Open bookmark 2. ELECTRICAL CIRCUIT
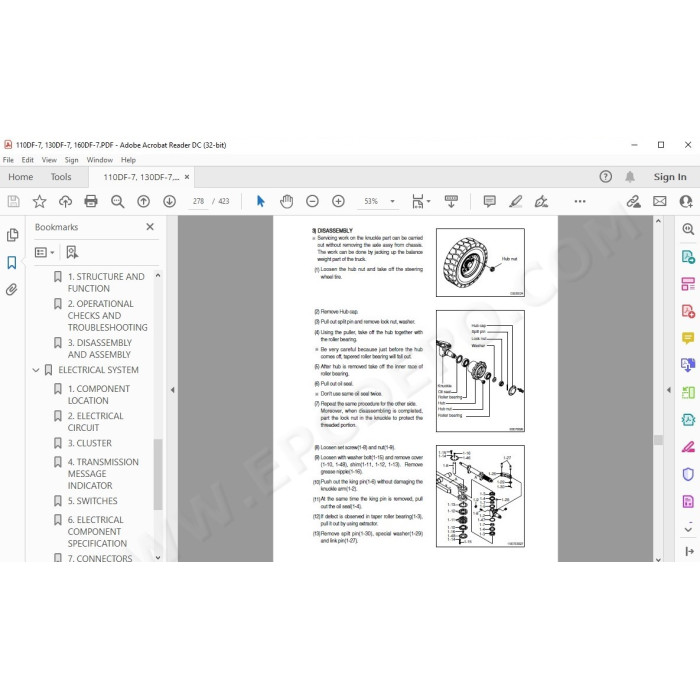This screenshot has height=700, width=700. coord(96,422)
